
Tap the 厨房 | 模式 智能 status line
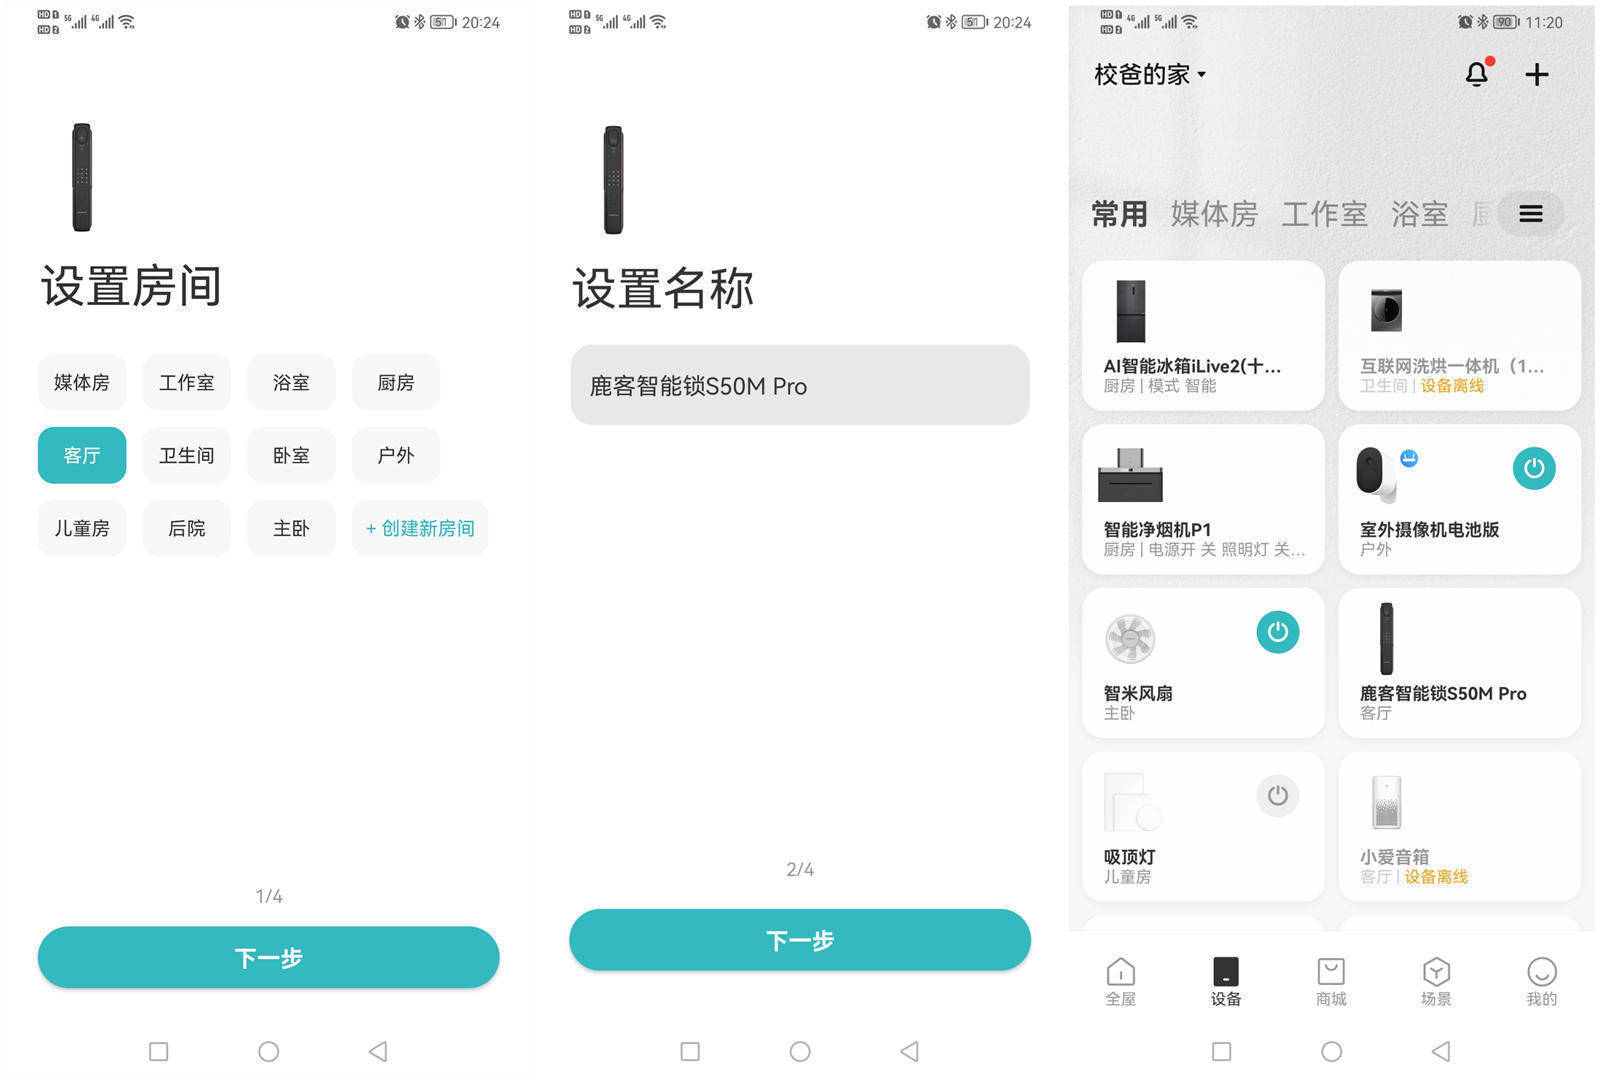coord(1160,386)
